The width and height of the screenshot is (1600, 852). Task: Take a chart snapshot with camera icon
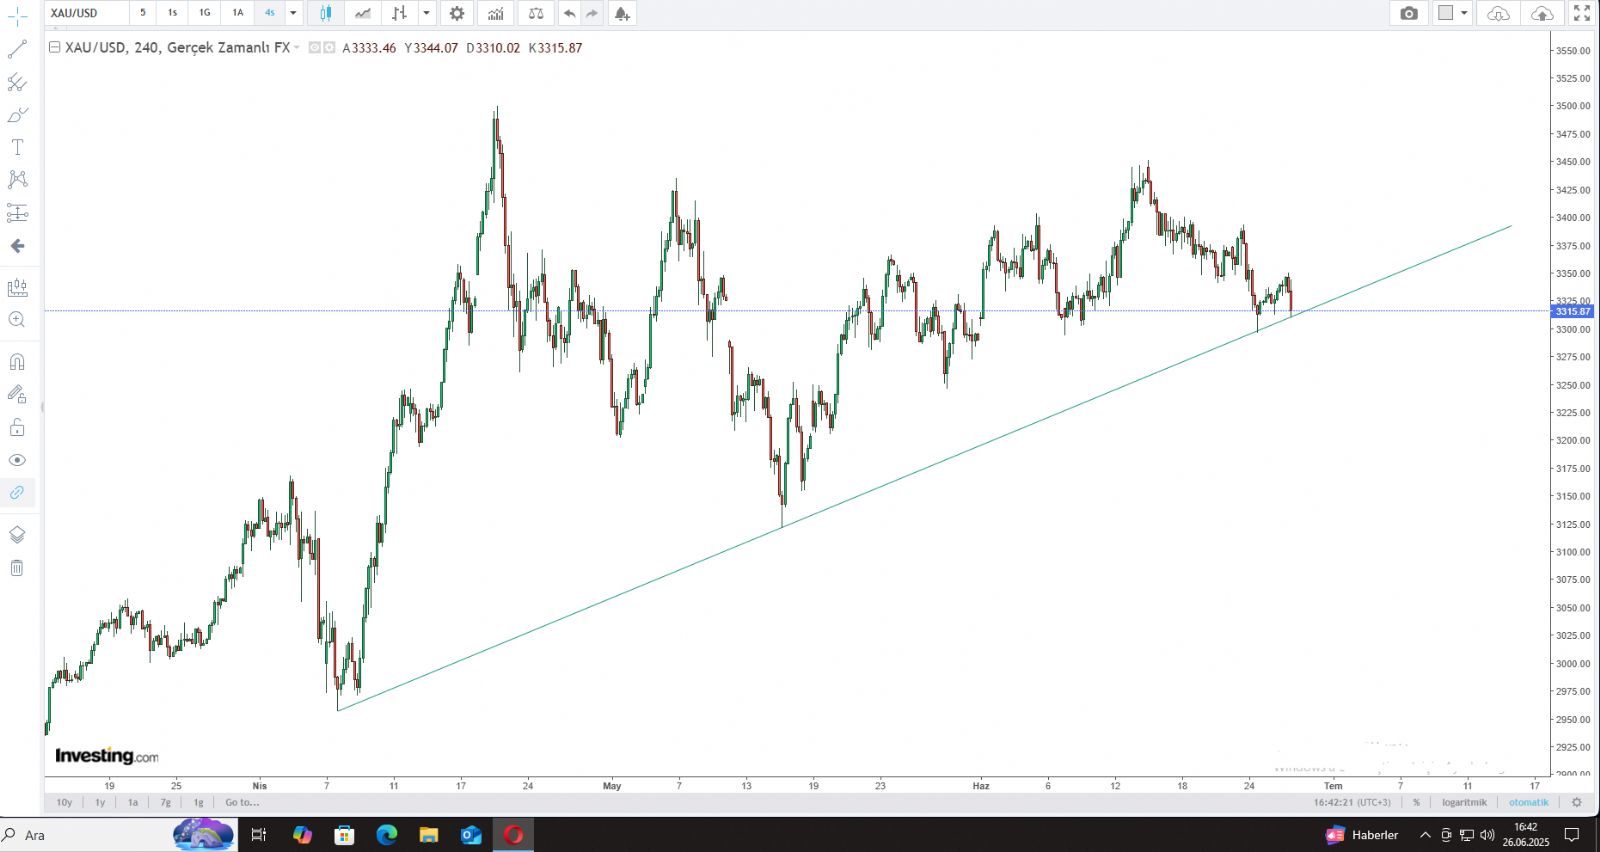(1409, 13)
